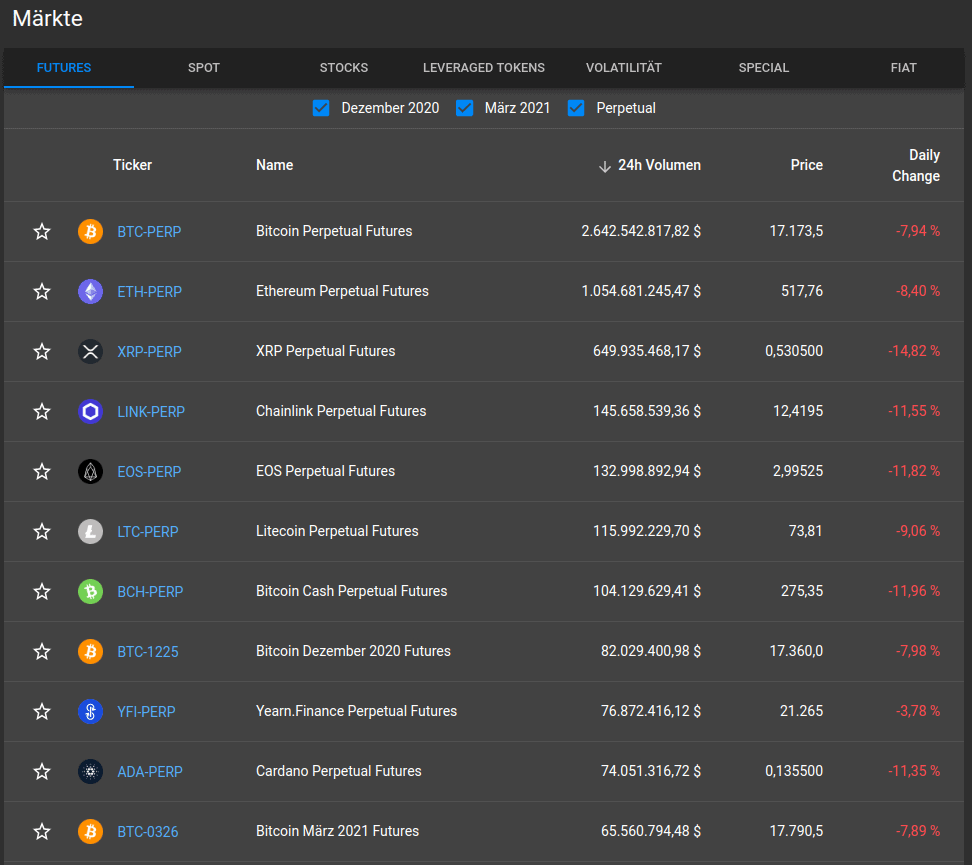
Task: Switch to the Spot tab
Action: click(x=204, y=68)
